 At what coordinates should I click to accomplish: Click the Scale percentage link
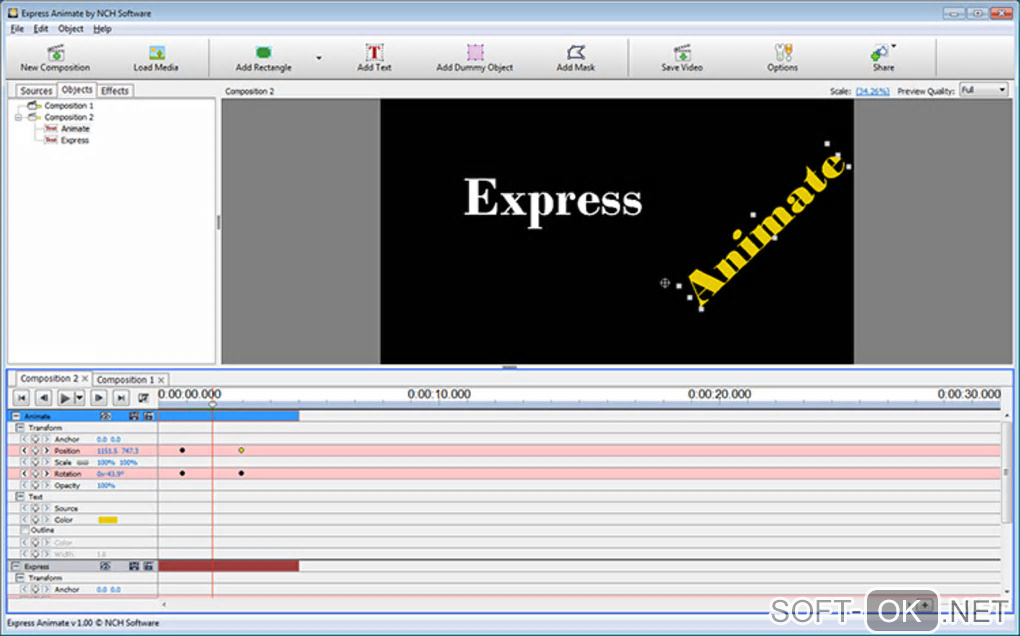pyautogui.click(x=872, y=91)
